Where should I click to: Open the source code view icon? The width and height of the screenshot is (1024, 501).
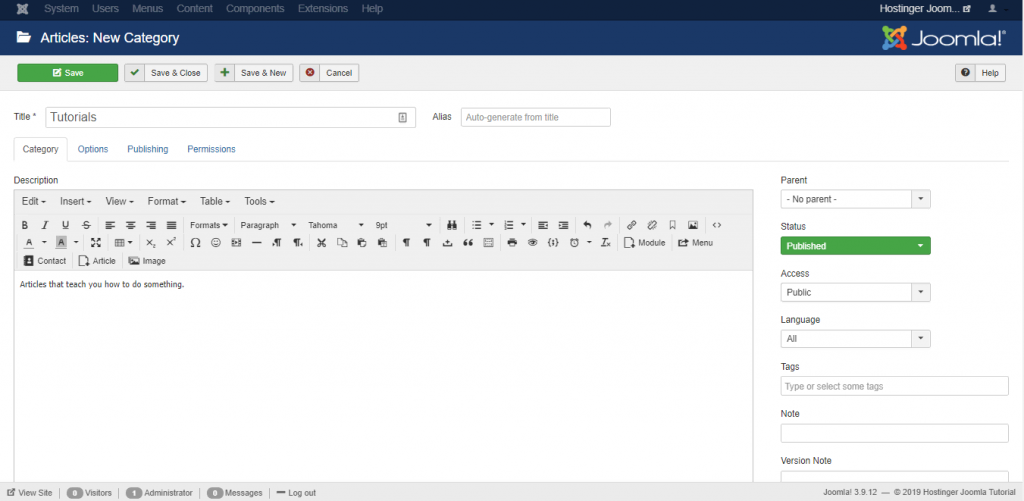coord(716,225)
